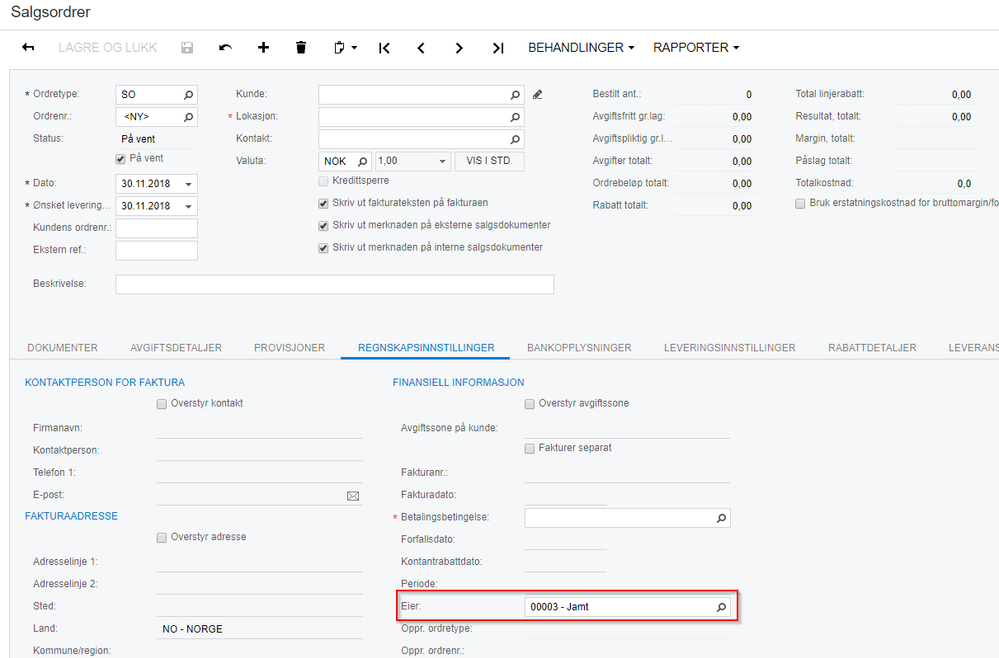
Task: Switch to the AVGIFTSDETALJER tab
Action: coord(176,348)
